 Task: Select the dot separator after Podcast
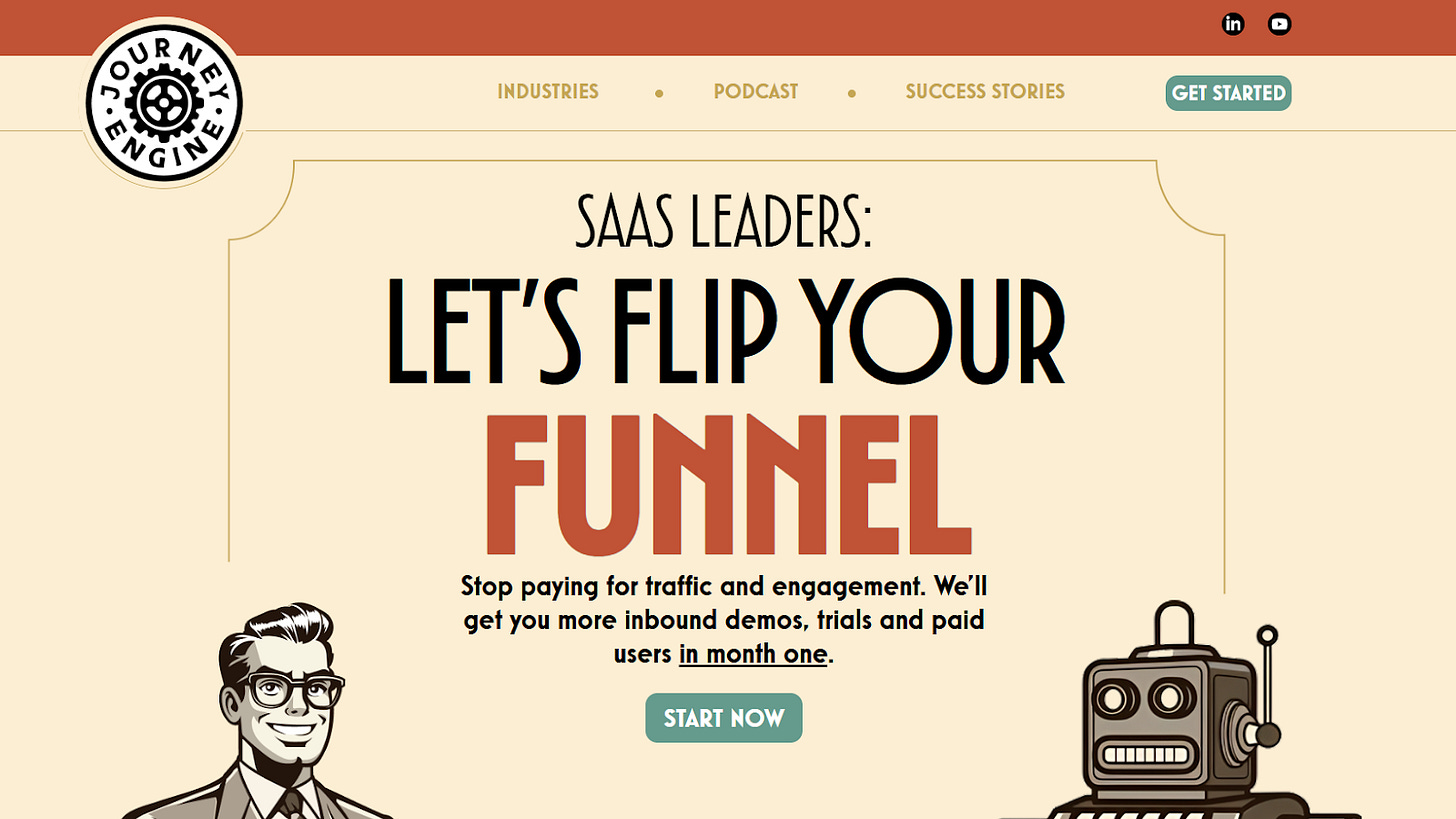(852, 93)
